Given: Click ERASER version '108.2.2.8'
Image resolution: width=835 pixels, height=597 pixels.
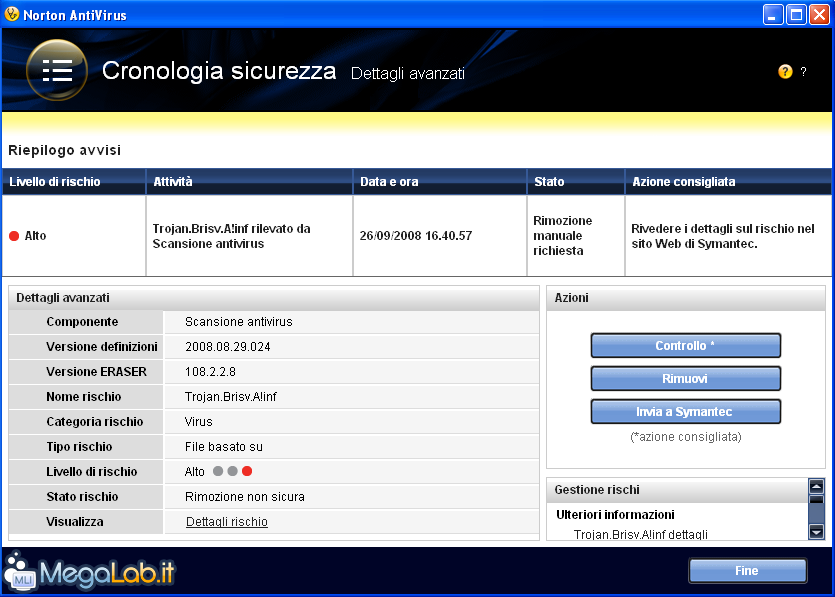Looking at the screenshot, I should pos(210,372).
